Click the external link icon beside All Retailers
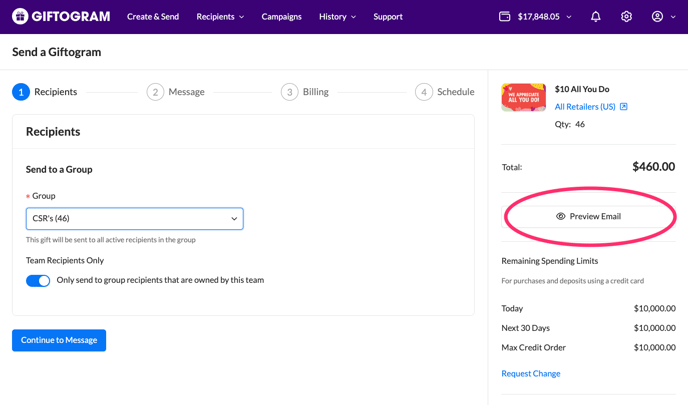 click(624, 107)
